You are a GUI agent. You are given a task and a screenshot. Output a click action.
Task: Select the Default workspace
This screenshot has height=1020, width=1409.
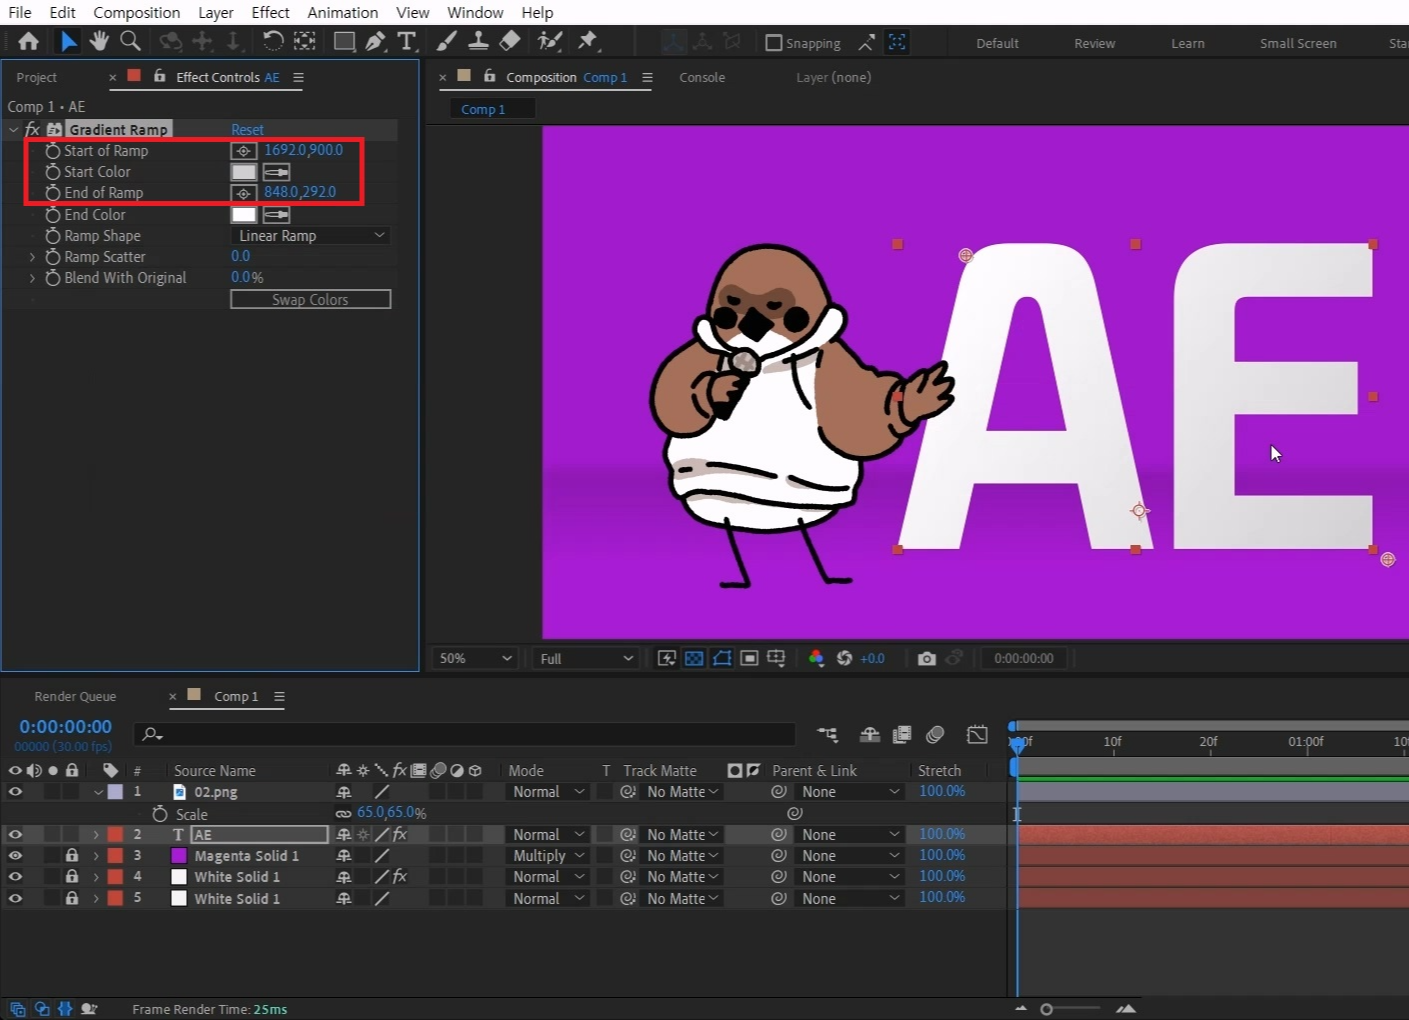tap(997, 43)
